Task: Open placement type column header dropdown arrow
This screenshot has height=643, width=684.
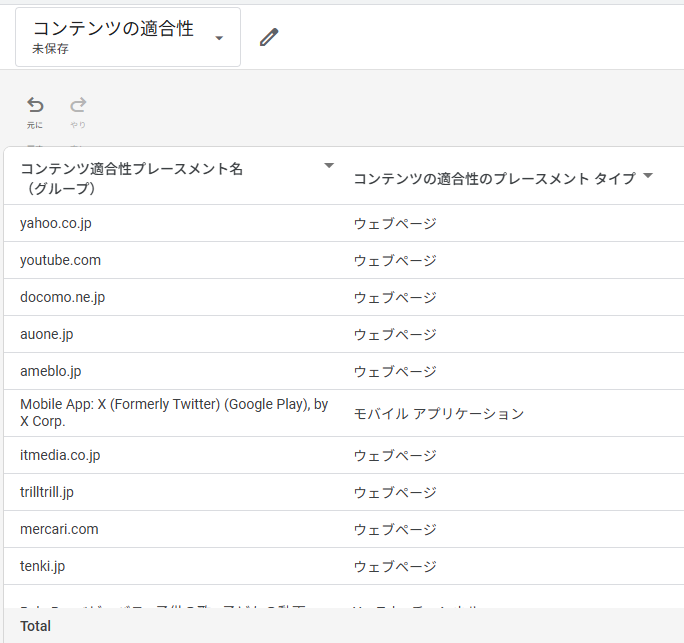Action: (648, 176)
